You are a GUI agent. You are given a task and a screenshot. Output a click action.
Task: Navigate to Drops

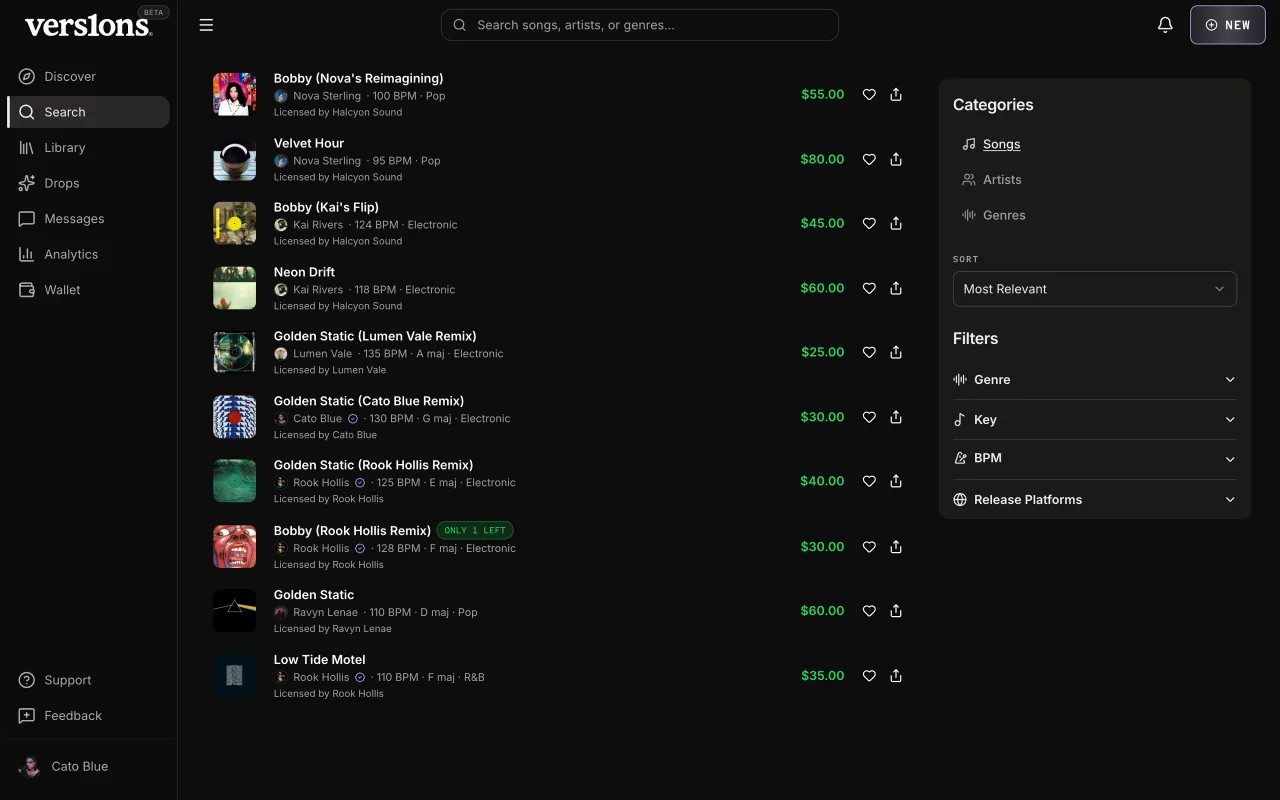88,183
